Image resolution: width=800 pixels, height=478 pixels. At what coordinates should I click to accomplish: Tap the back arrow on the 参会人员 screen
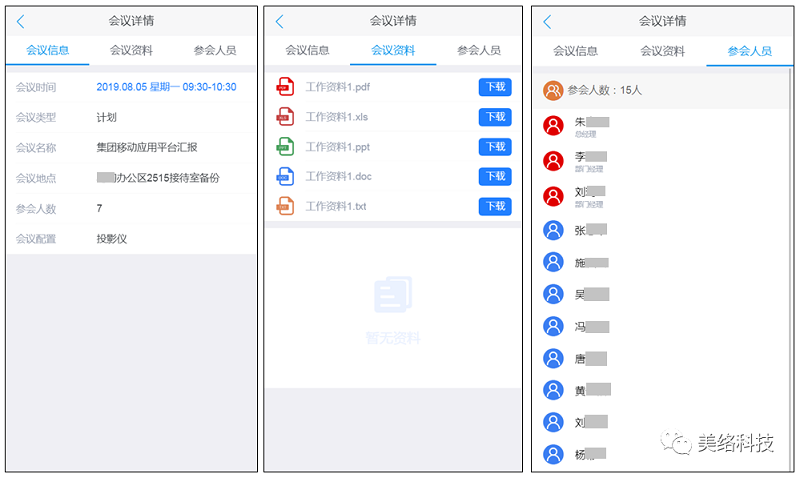pyautogui.click(x=547, y=21)
